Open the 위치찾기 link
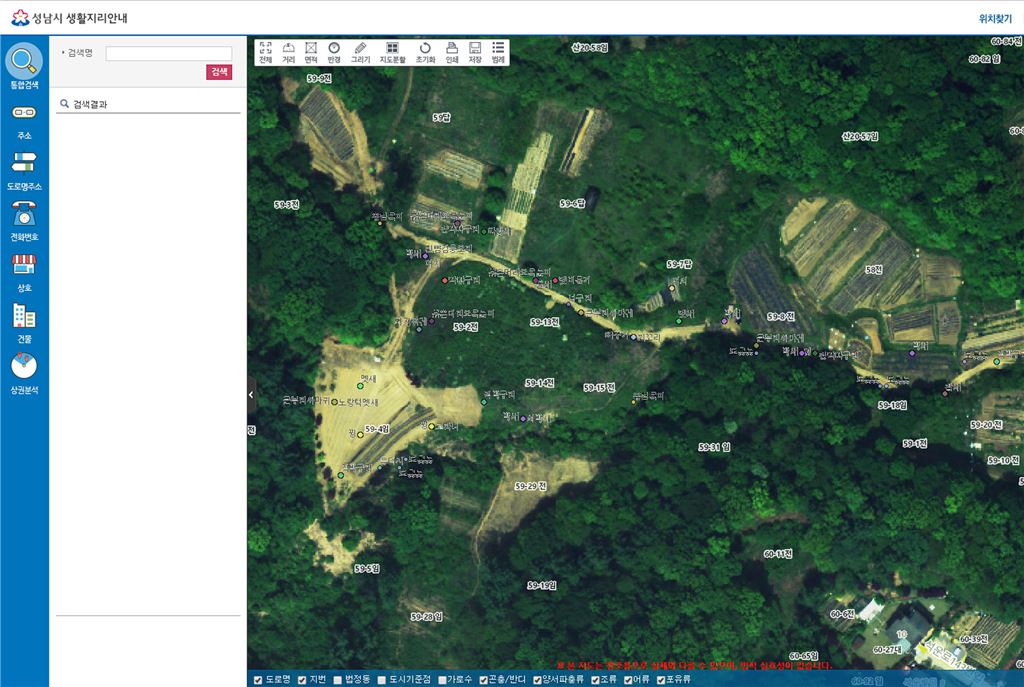1024x687 pixels. click(995, 18)
